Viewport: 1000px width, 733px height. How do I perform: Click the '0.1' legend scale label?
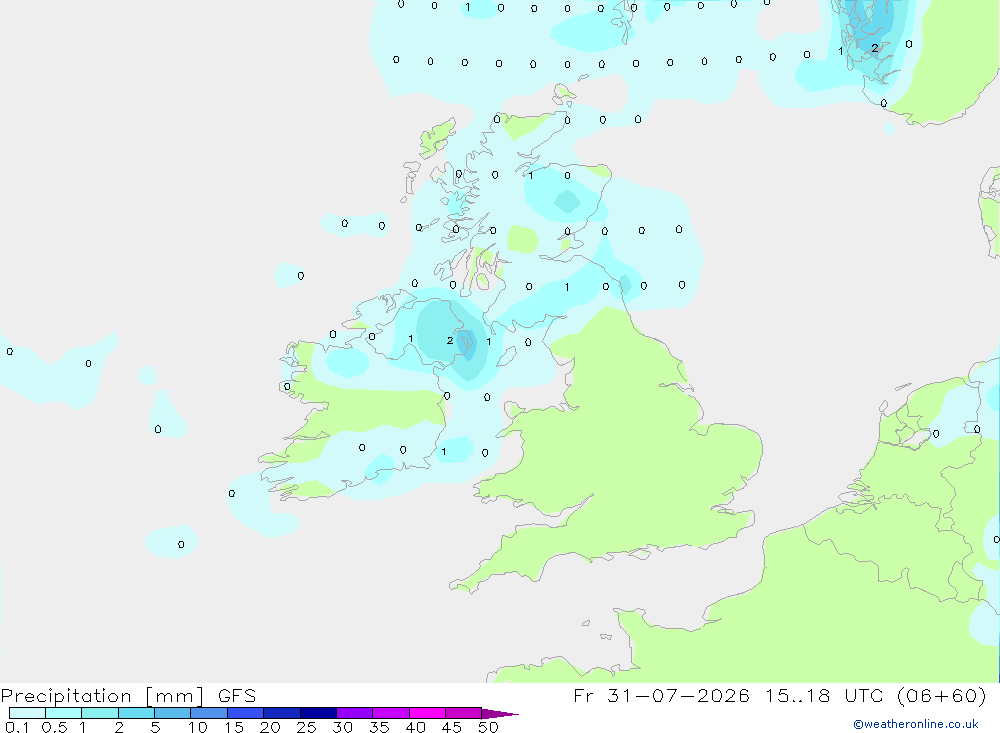pyautogui.click(x=17, y=727)
